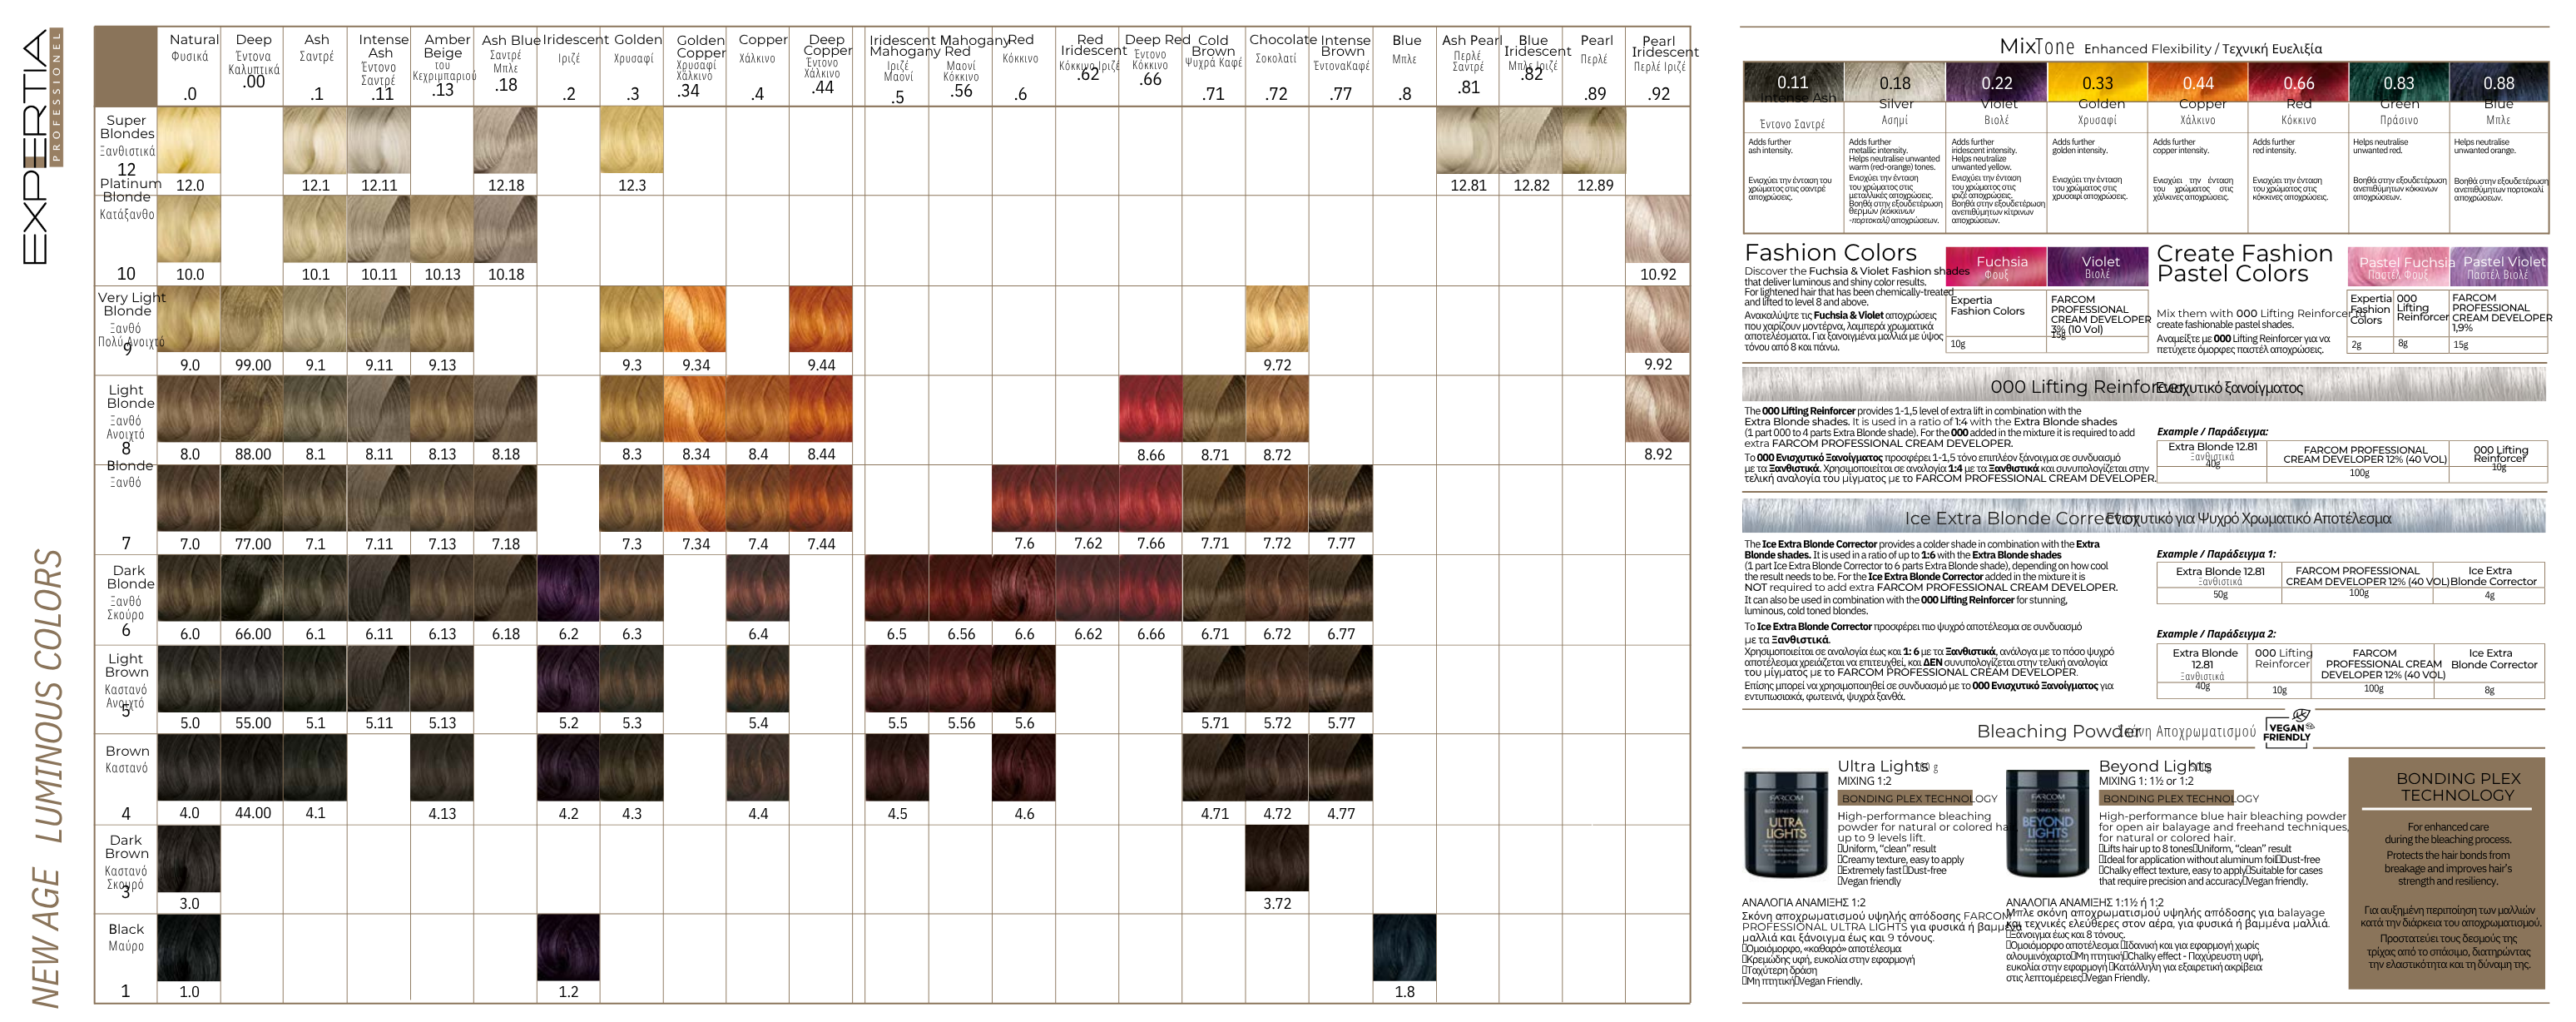Click the 000 Lifting Reinforcer header banner
The width and height of the screenshot is (2576, 1022).
click(2144, 385)
